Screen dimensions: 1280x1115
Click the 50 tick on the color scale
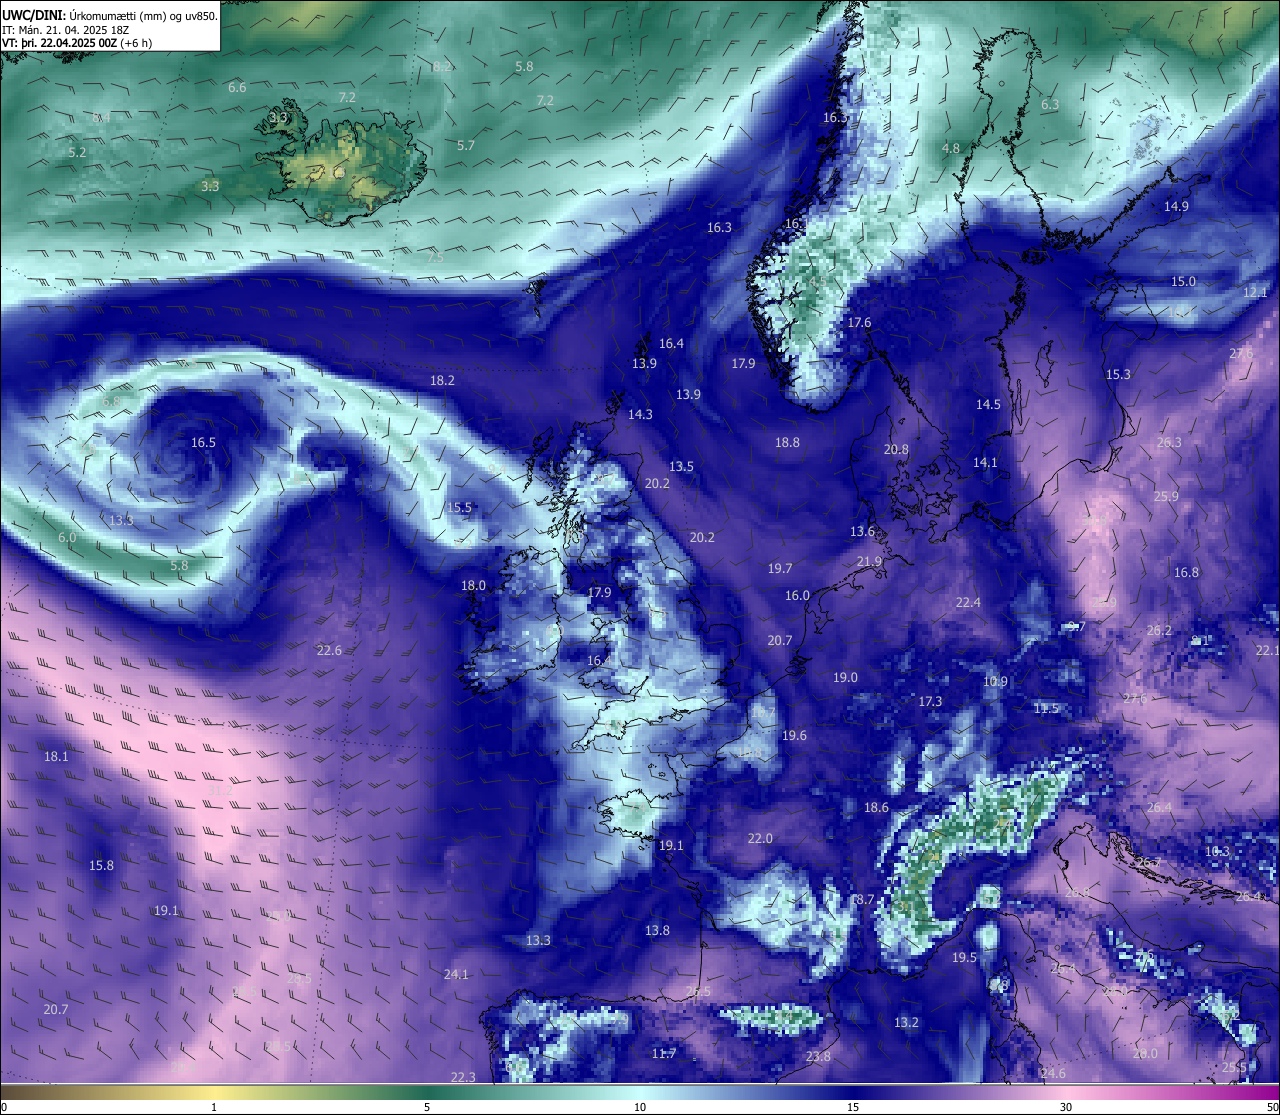(1271, 1107)
